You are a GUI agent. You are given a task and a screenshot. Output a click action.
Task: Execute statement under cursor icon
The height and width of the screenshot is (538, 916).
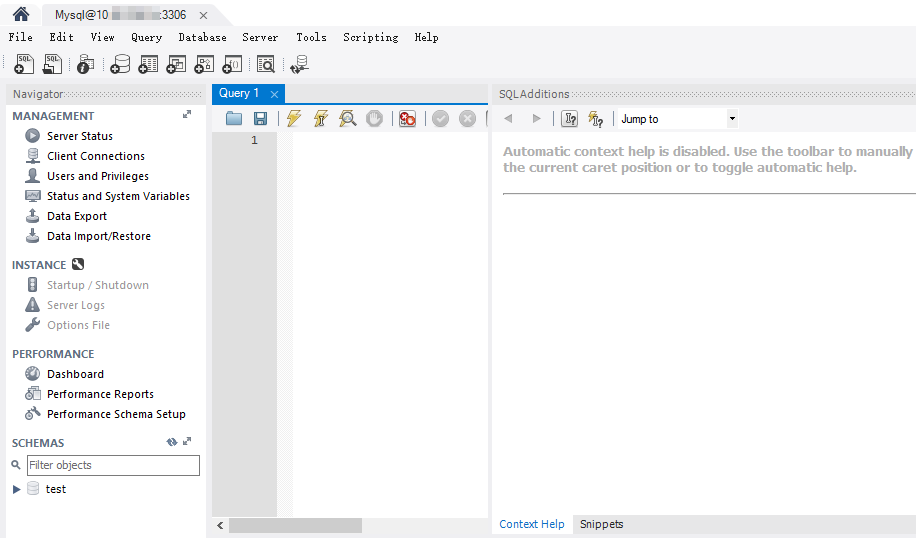[x=321, y=119]
